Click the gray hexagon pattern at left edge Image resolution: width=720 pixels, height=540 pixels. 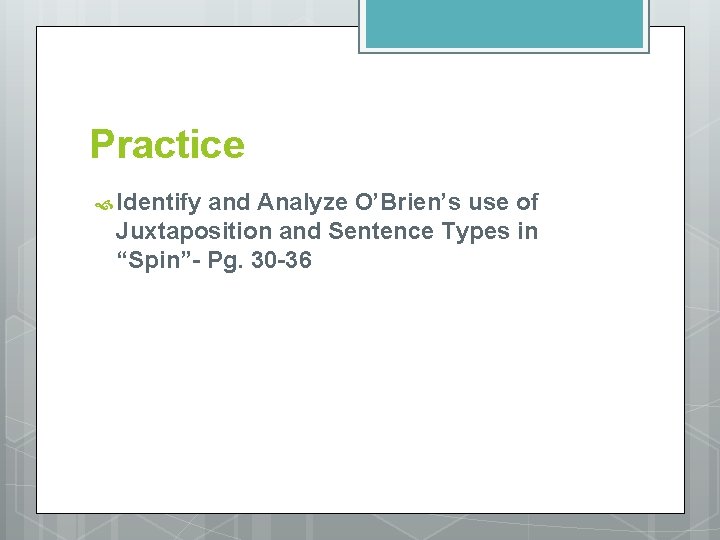16,300
